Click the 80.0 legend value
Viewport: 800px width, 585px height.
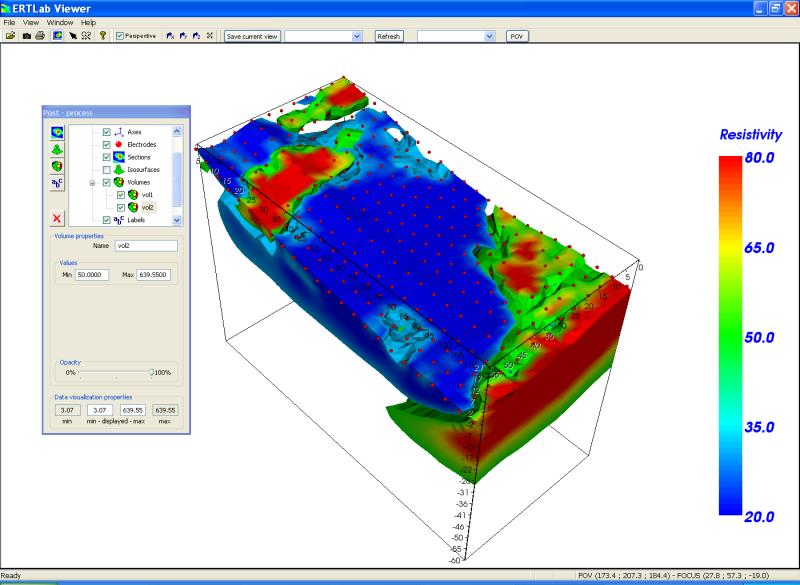759,158
